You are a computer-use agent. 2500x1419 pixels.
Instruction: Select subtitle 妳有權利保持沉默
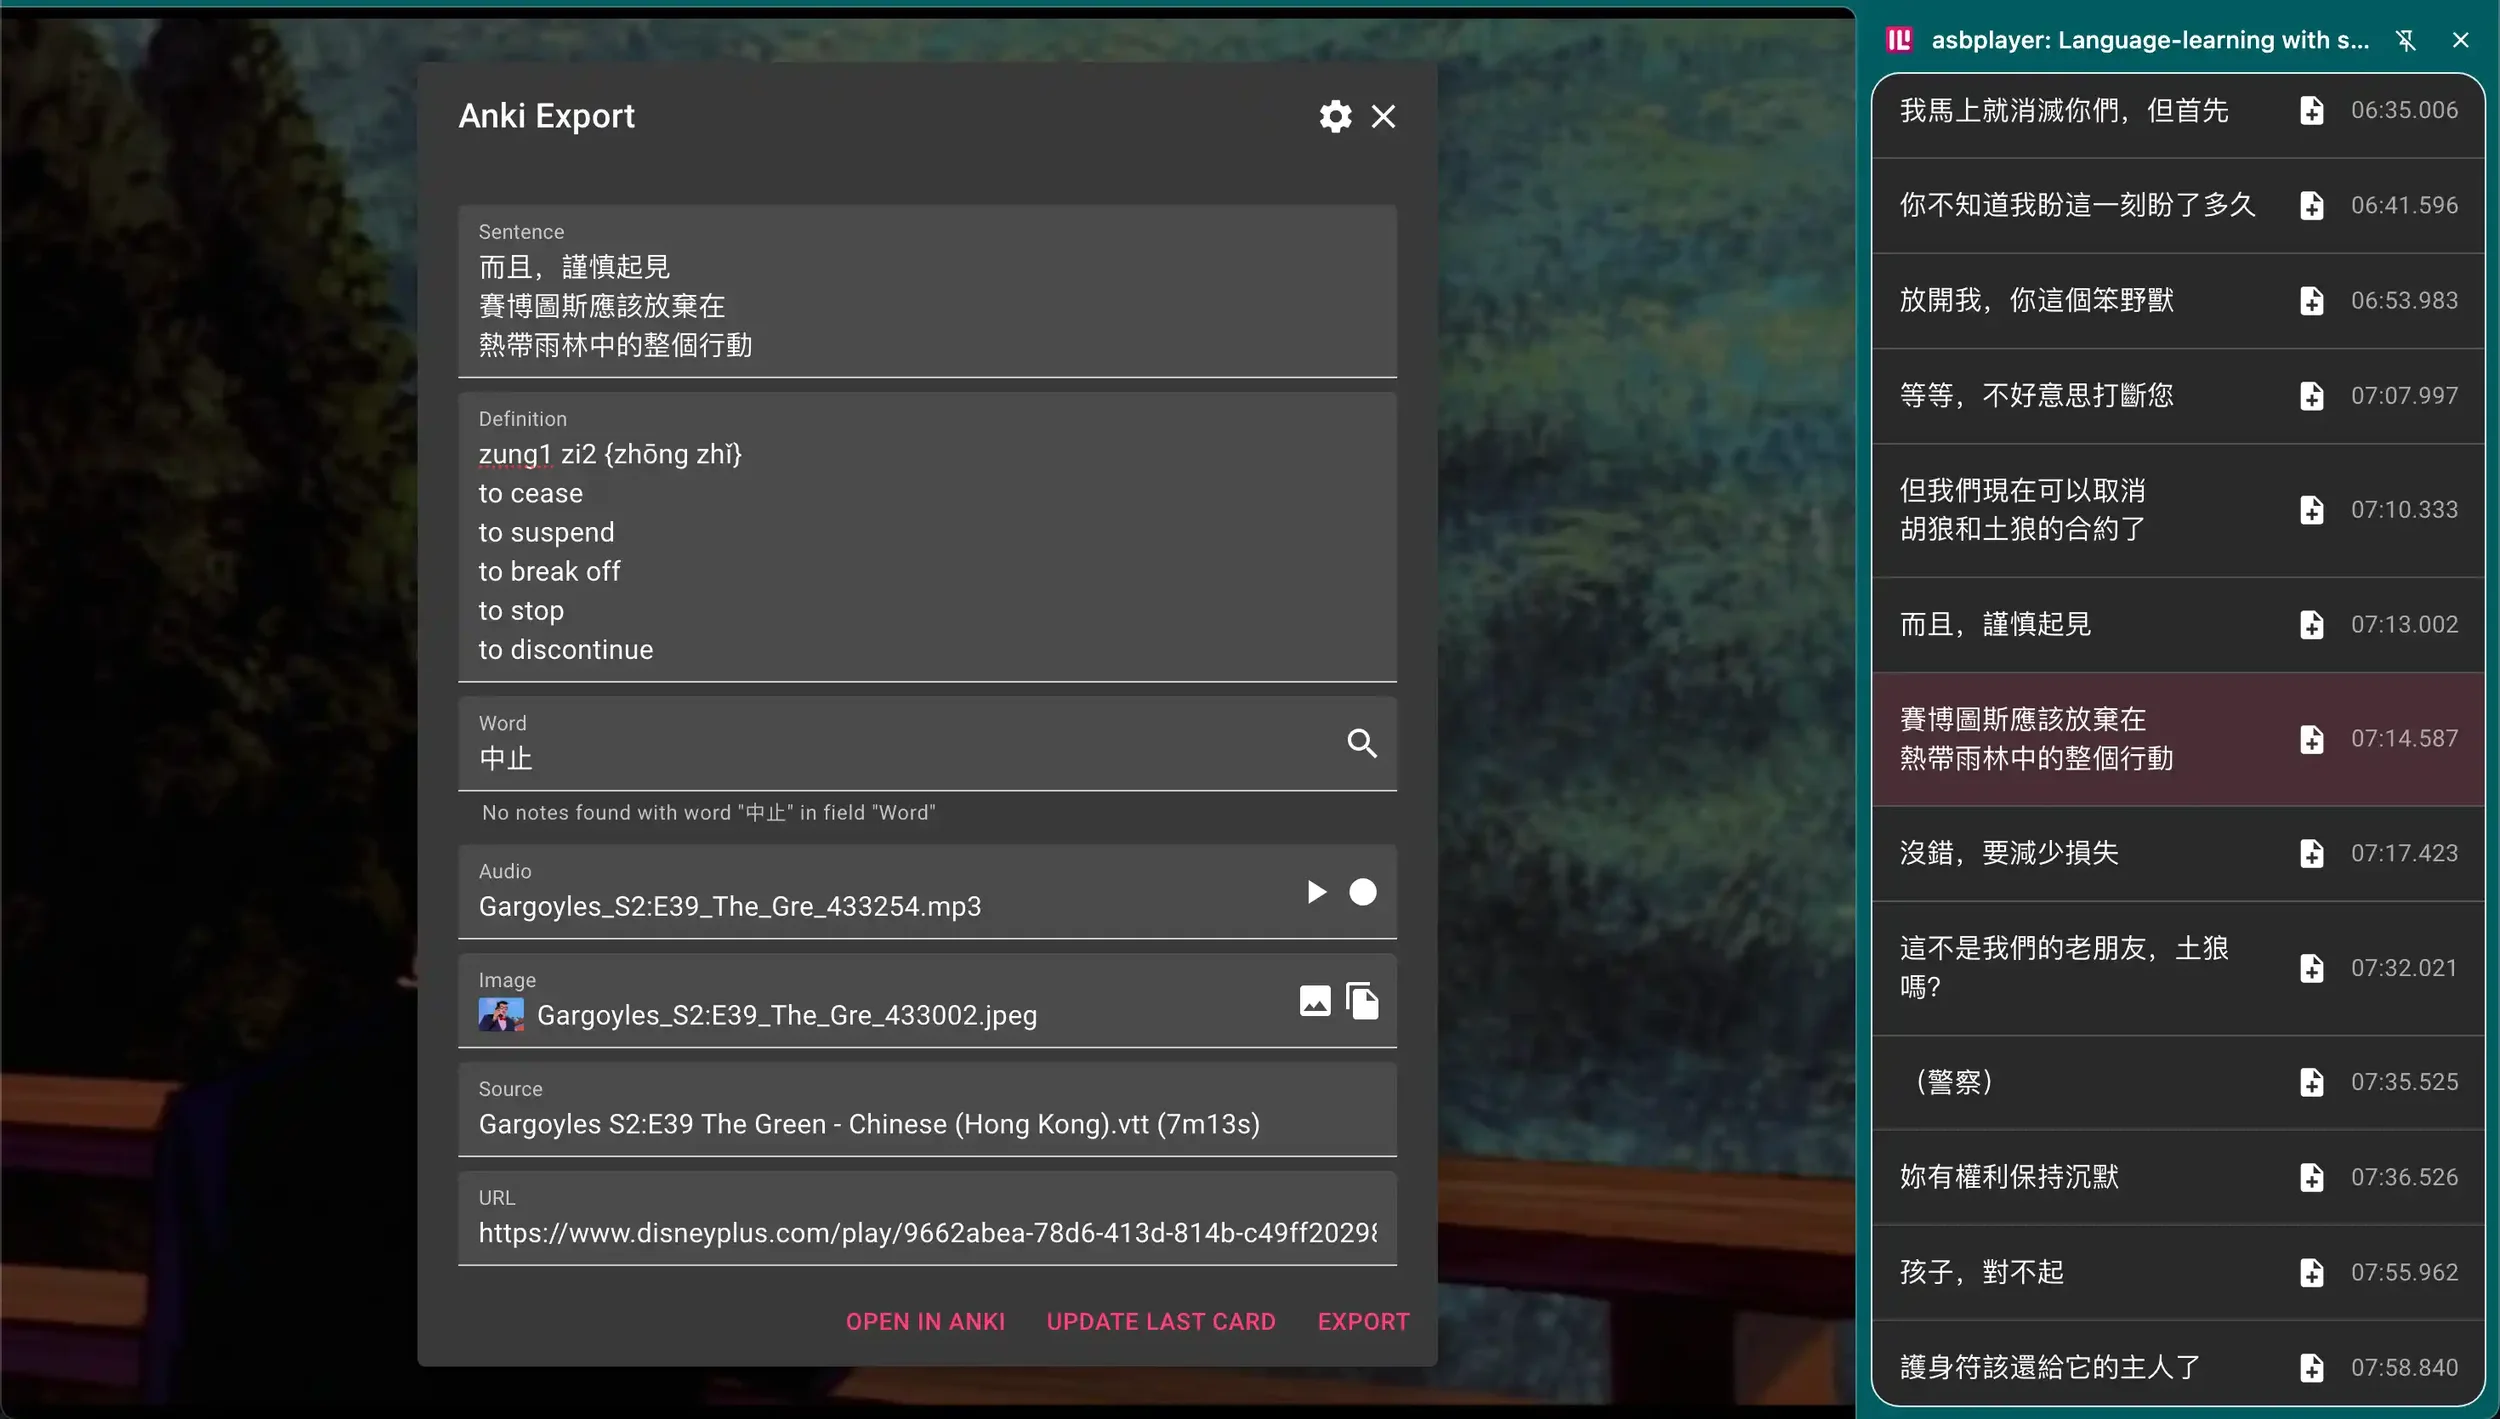click(2008, 1176)
